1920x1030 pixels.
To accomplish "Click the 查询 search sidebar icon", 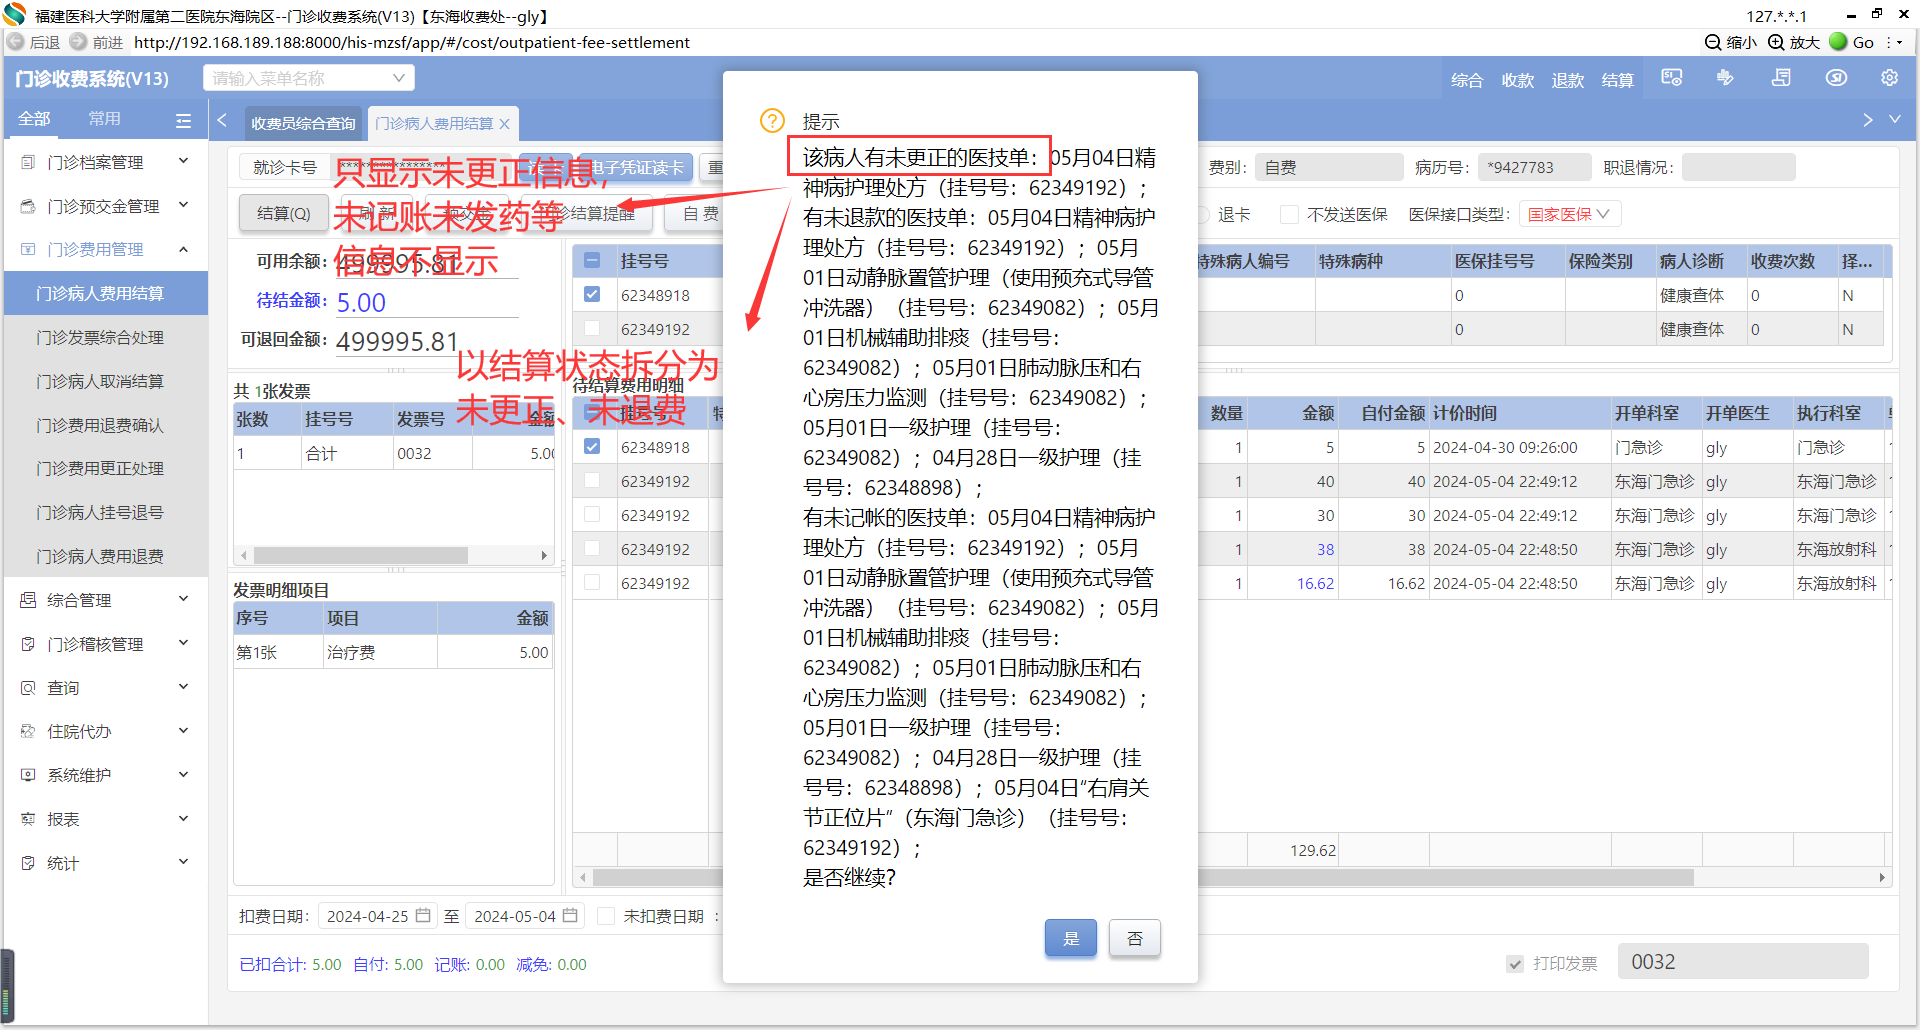I will [x=28, y=688].
